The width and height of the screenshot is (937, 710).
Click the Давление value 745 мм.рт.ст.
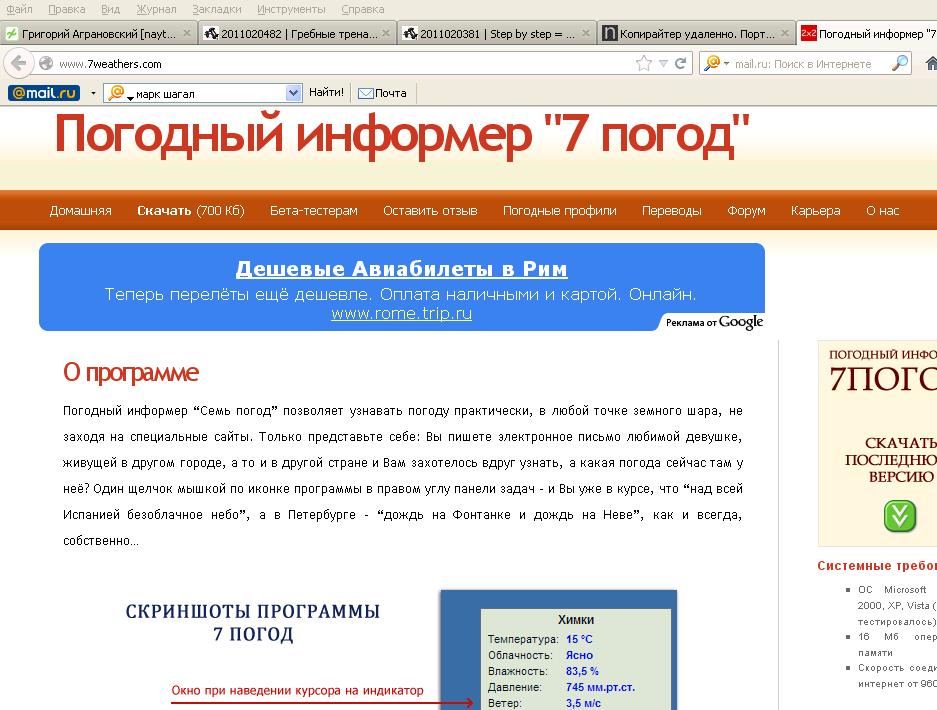(x=600, y=687)
